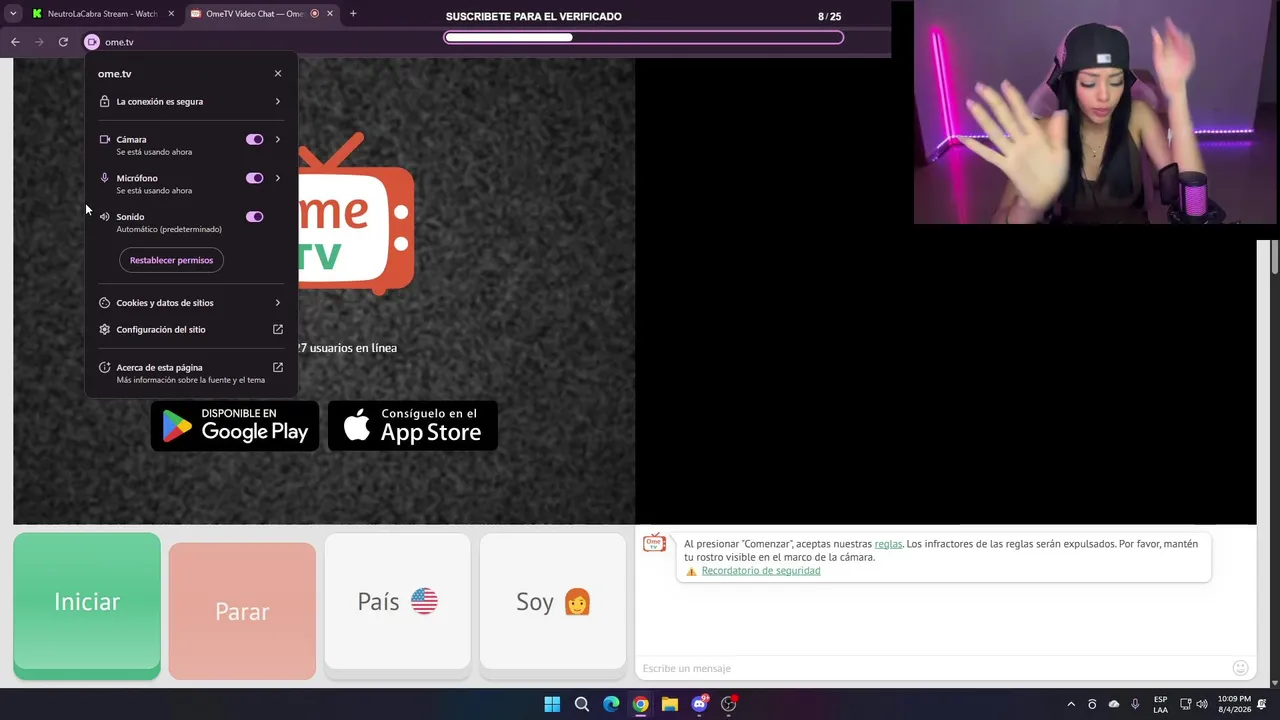This screenshot has width=1280, height=720.
Task: Open Cookies y datos de sitios
Action: tap(190, 303)
